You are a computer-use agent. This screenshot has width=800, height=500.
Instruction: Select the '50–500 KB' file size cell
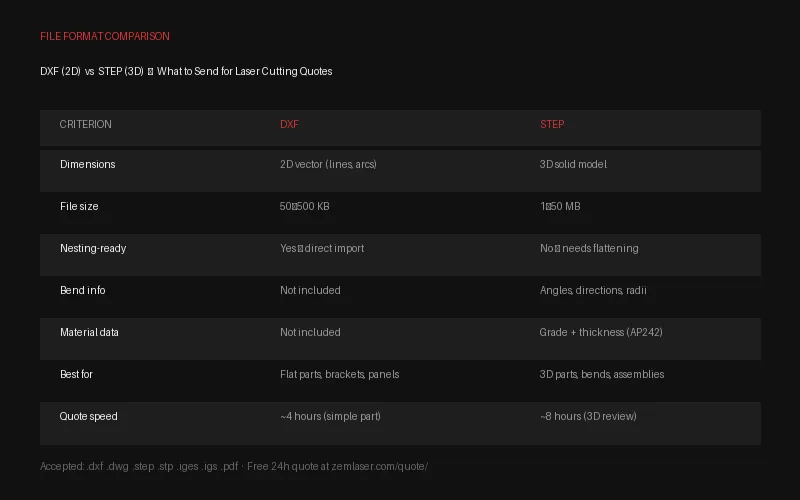tap(305, 206)
